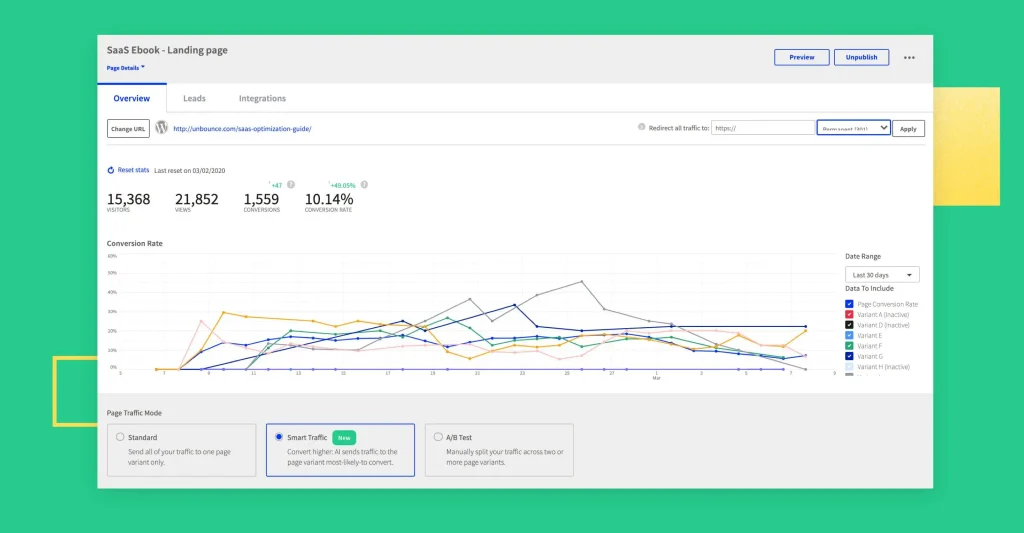Viewport: 1024px width, 533px height.
Task: Click the Last reset on 03/02/2020 text
Action: click(189, 170)
